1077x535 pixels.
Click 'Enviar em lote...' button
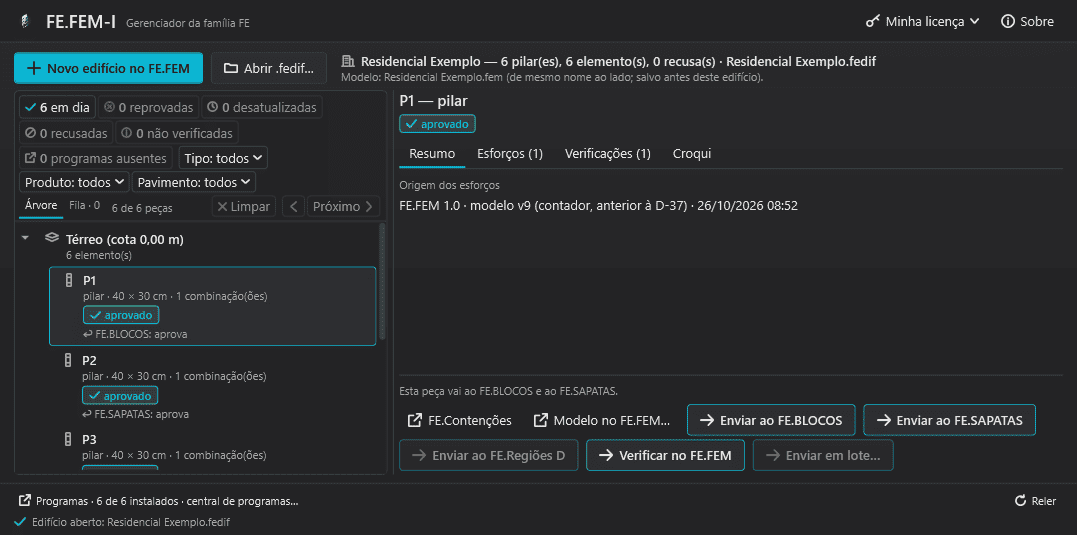tap(822, 455)
